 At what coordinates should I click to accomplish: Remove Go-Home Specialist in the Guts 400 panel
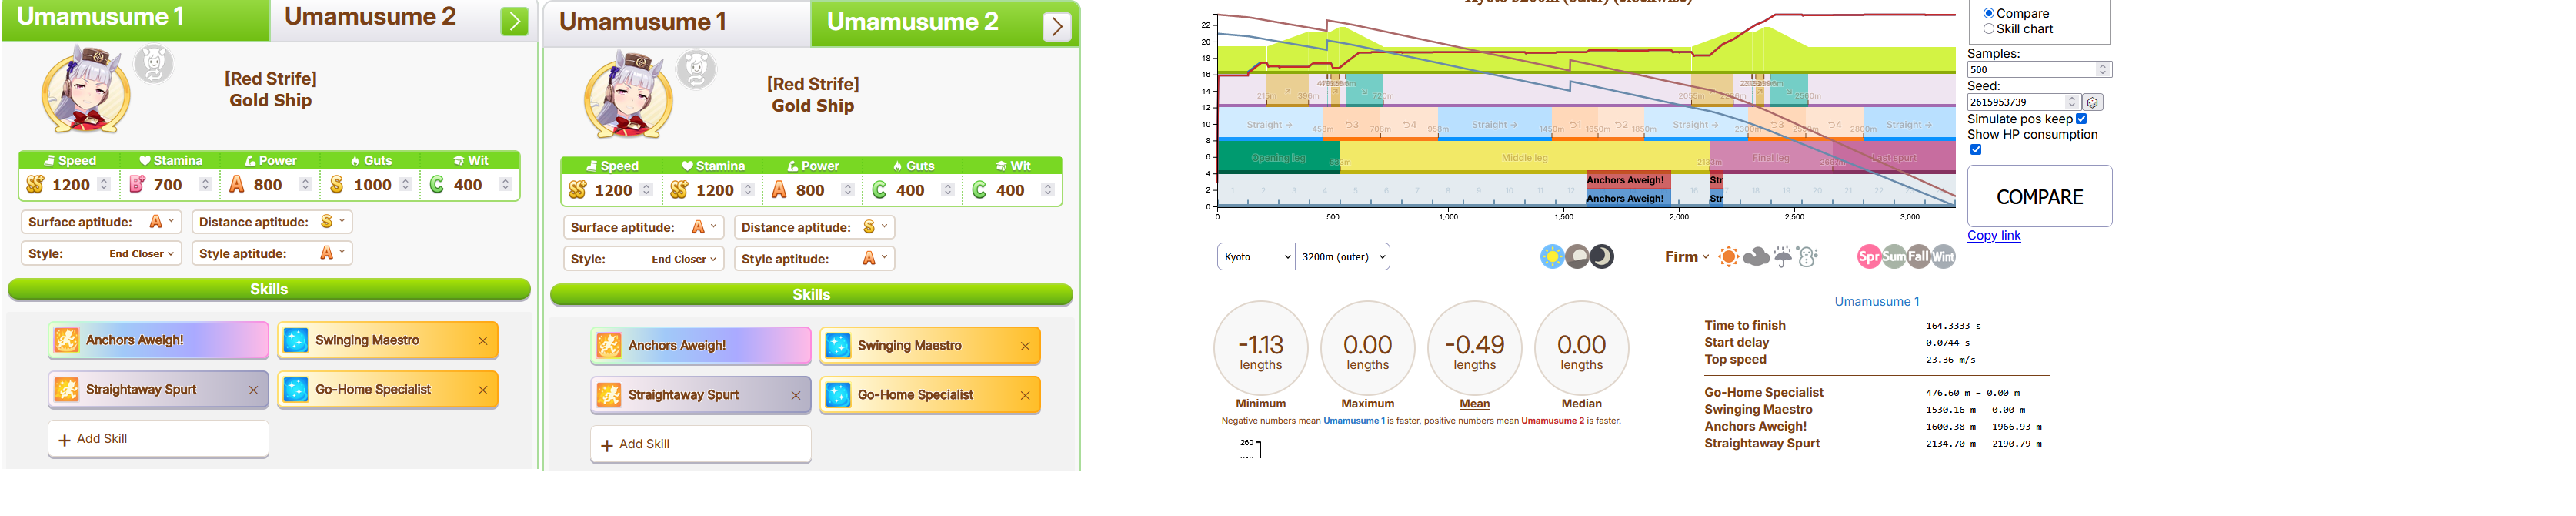point(1025,395)
